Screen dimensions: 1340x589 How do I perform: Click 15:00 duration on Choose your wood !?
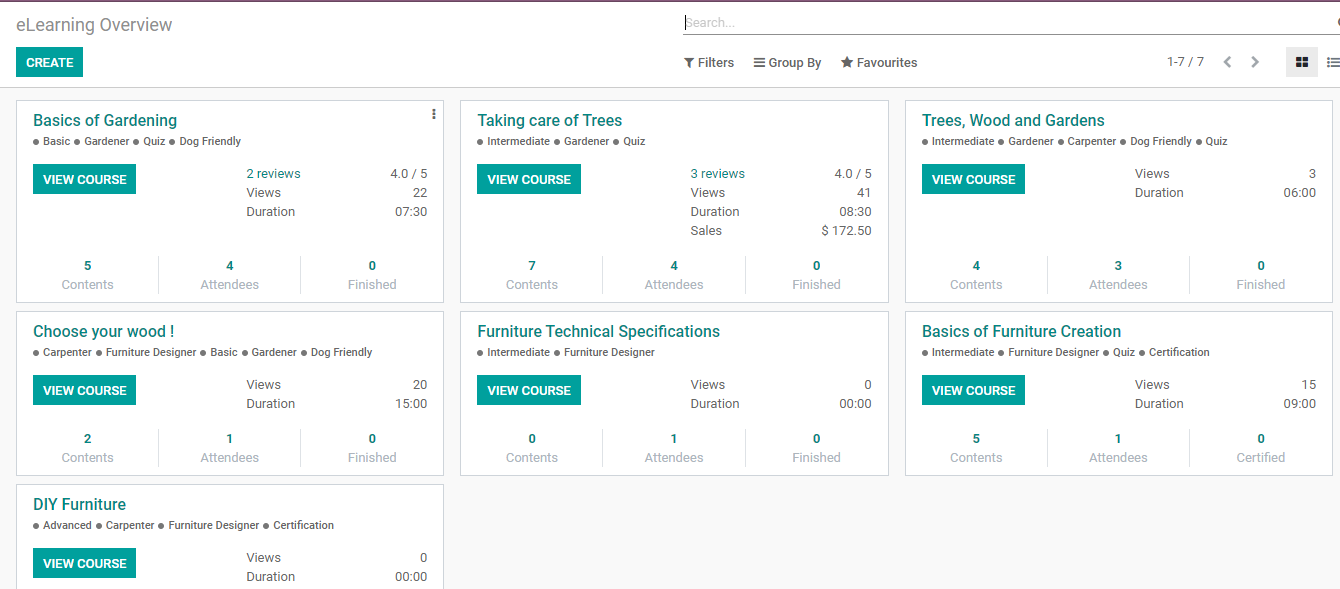click(411, 403)
